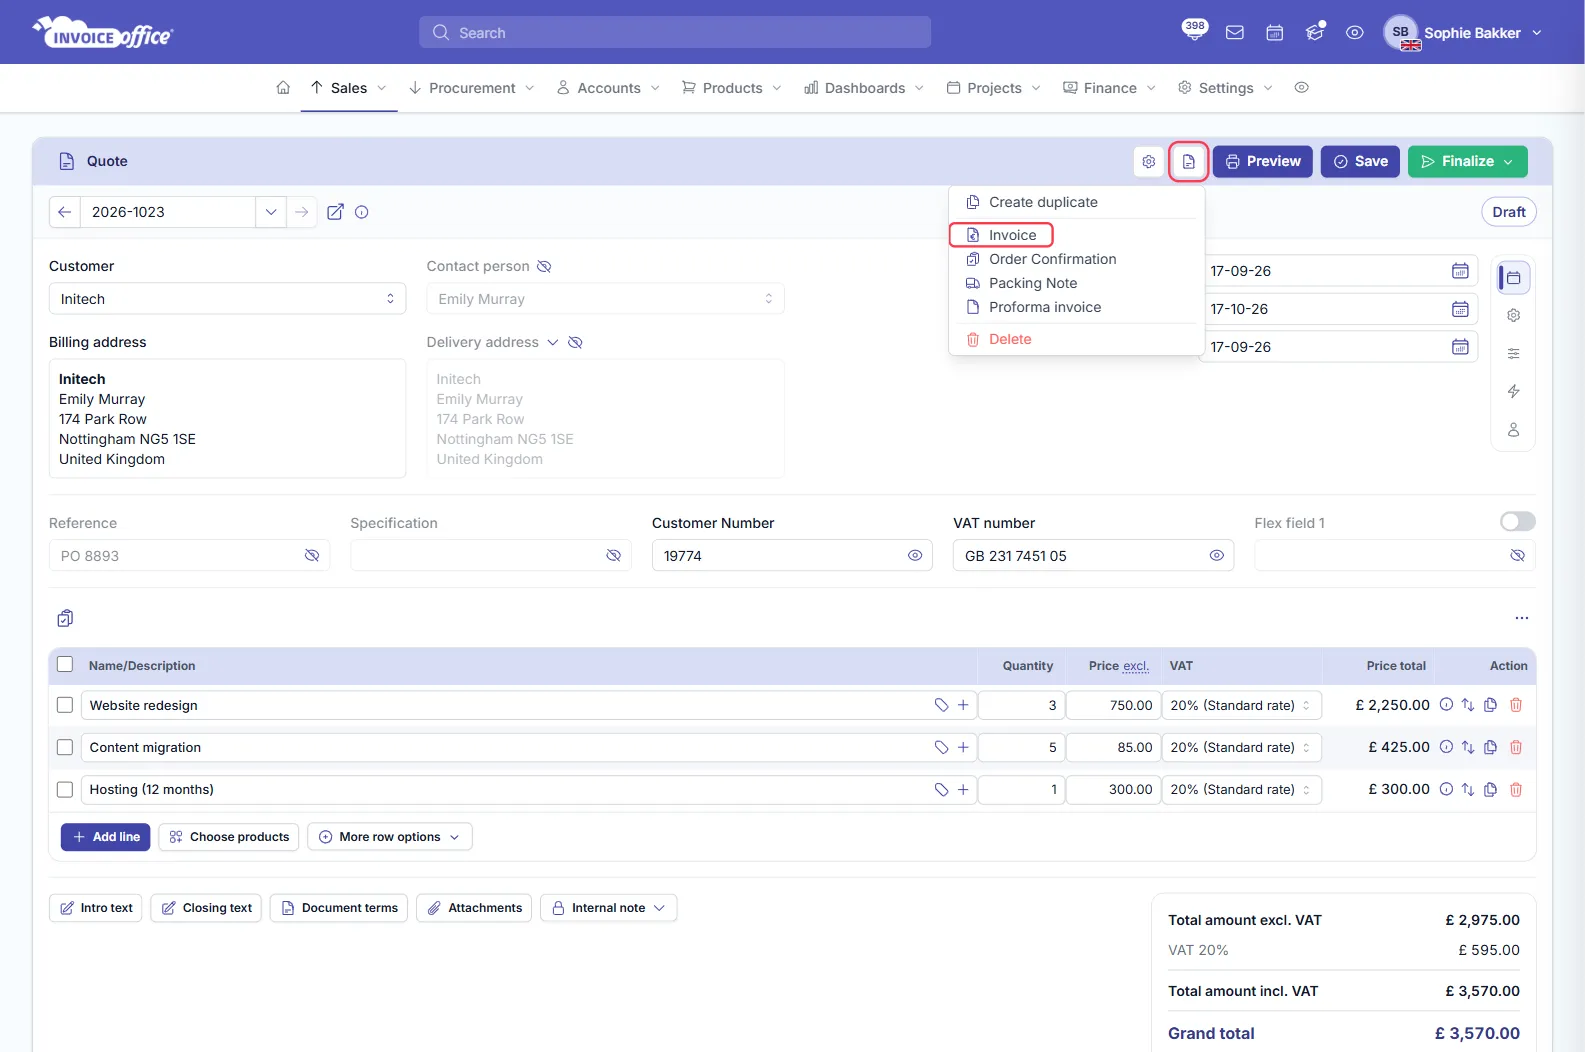Screen dimensions: 1585x1052
Task: Tick the Website redesign row checkbox
Action: [65, 705]
